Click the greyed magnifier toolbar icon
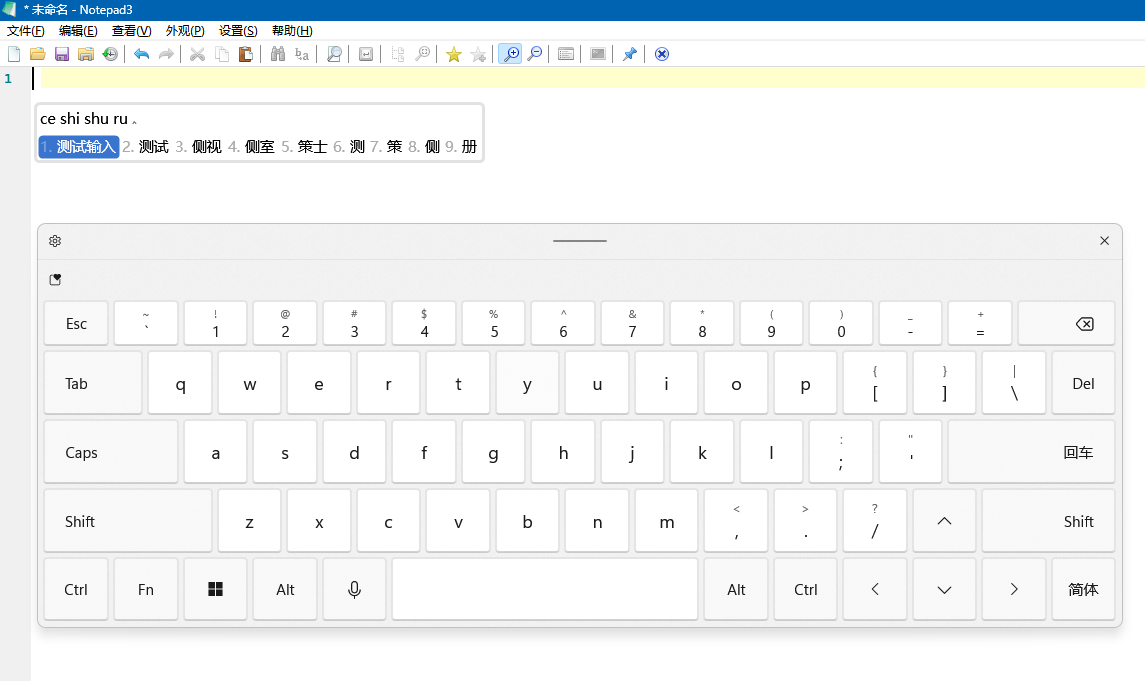Viewport: 1145px width, 681px height. pyautogui.click(x=422, y=54)
